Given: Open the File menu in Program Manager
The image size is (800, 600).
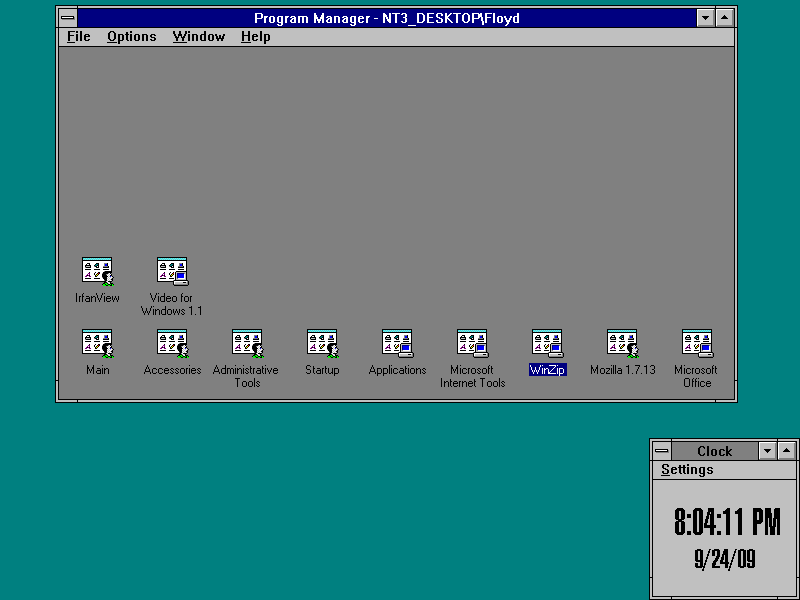Looking at the screenshot, I should pyautogui.click(x=78, y=37).
